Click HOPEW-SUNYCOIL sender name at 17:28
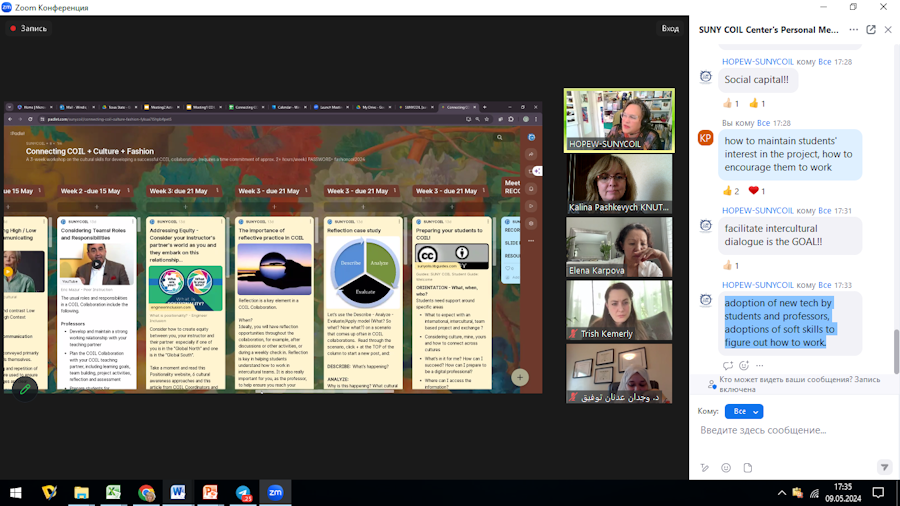The image size is (900, 506). [x=758, y=61]
